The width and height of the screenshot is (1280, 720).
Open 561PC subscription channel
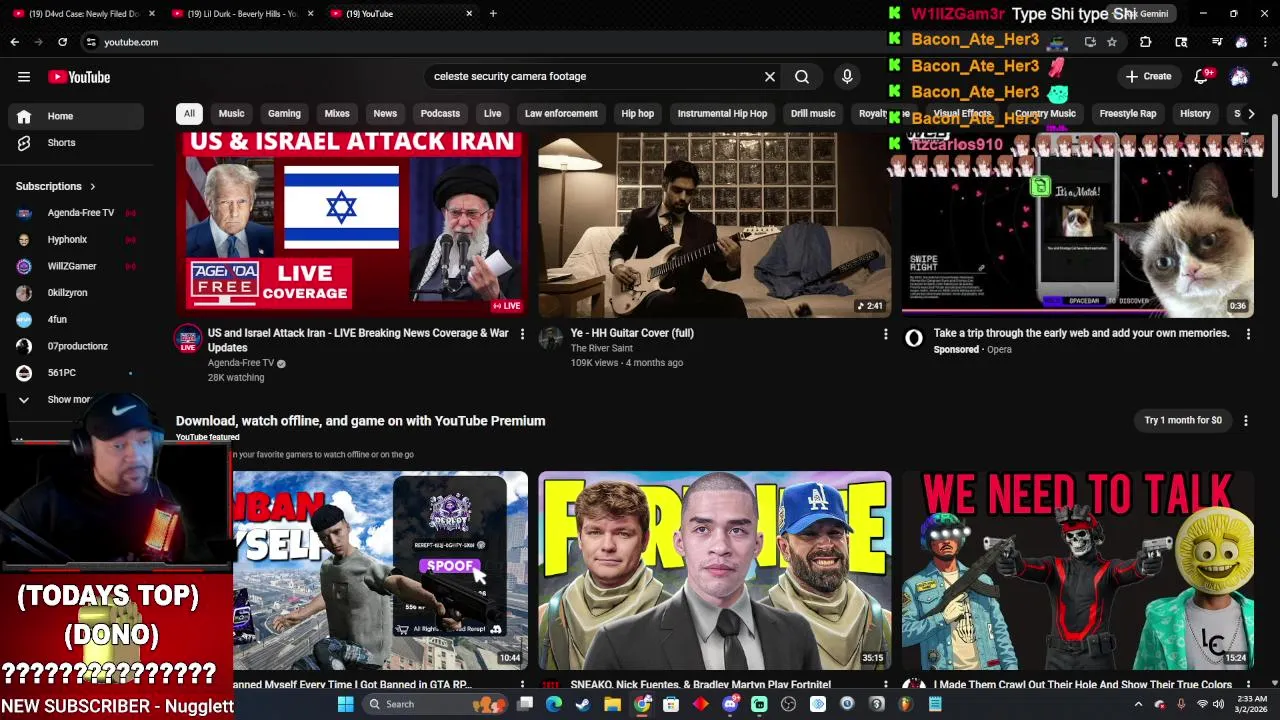(76, 373)
